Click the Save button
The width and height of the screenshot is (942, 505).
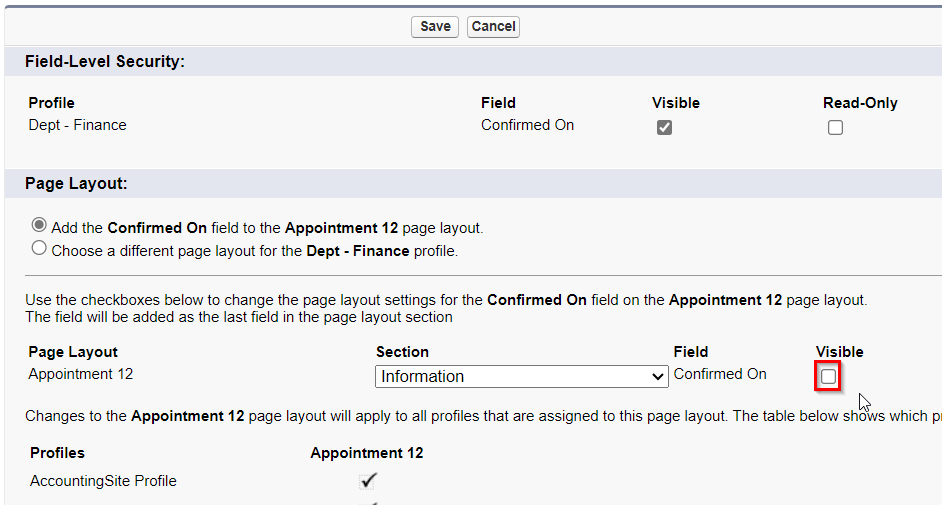[435, 26]
